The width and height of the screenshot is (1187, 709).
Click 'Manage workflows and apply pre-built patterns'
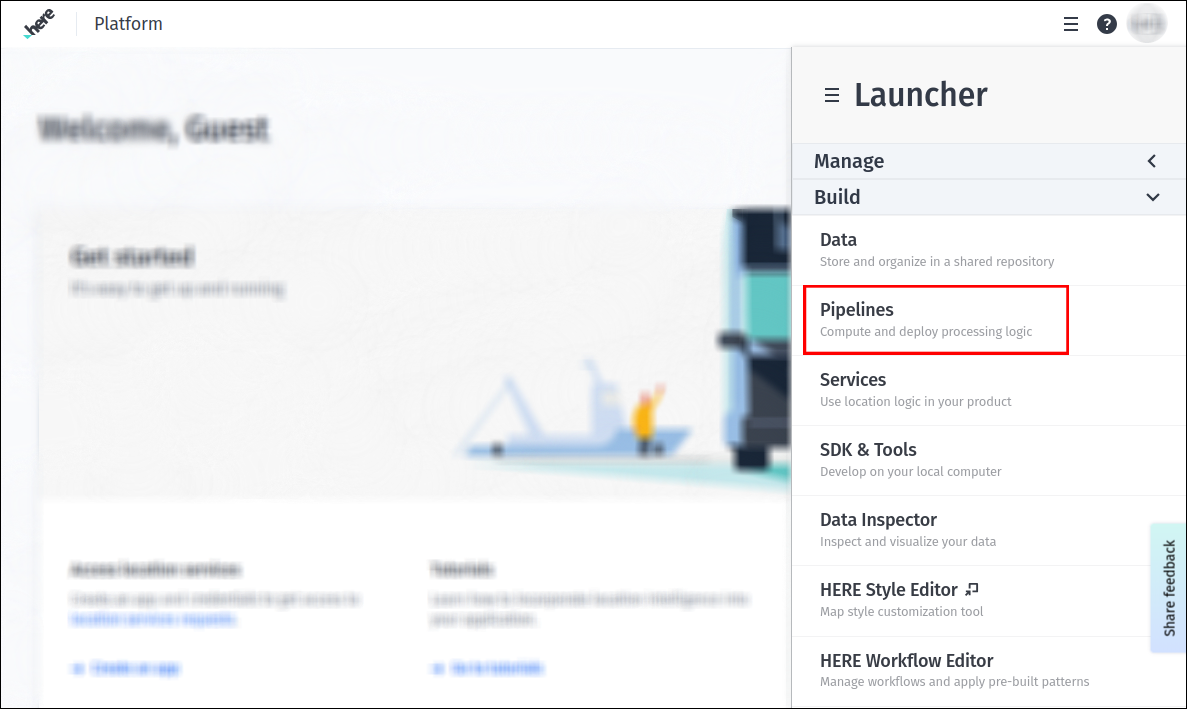click(x=955, y=682)
